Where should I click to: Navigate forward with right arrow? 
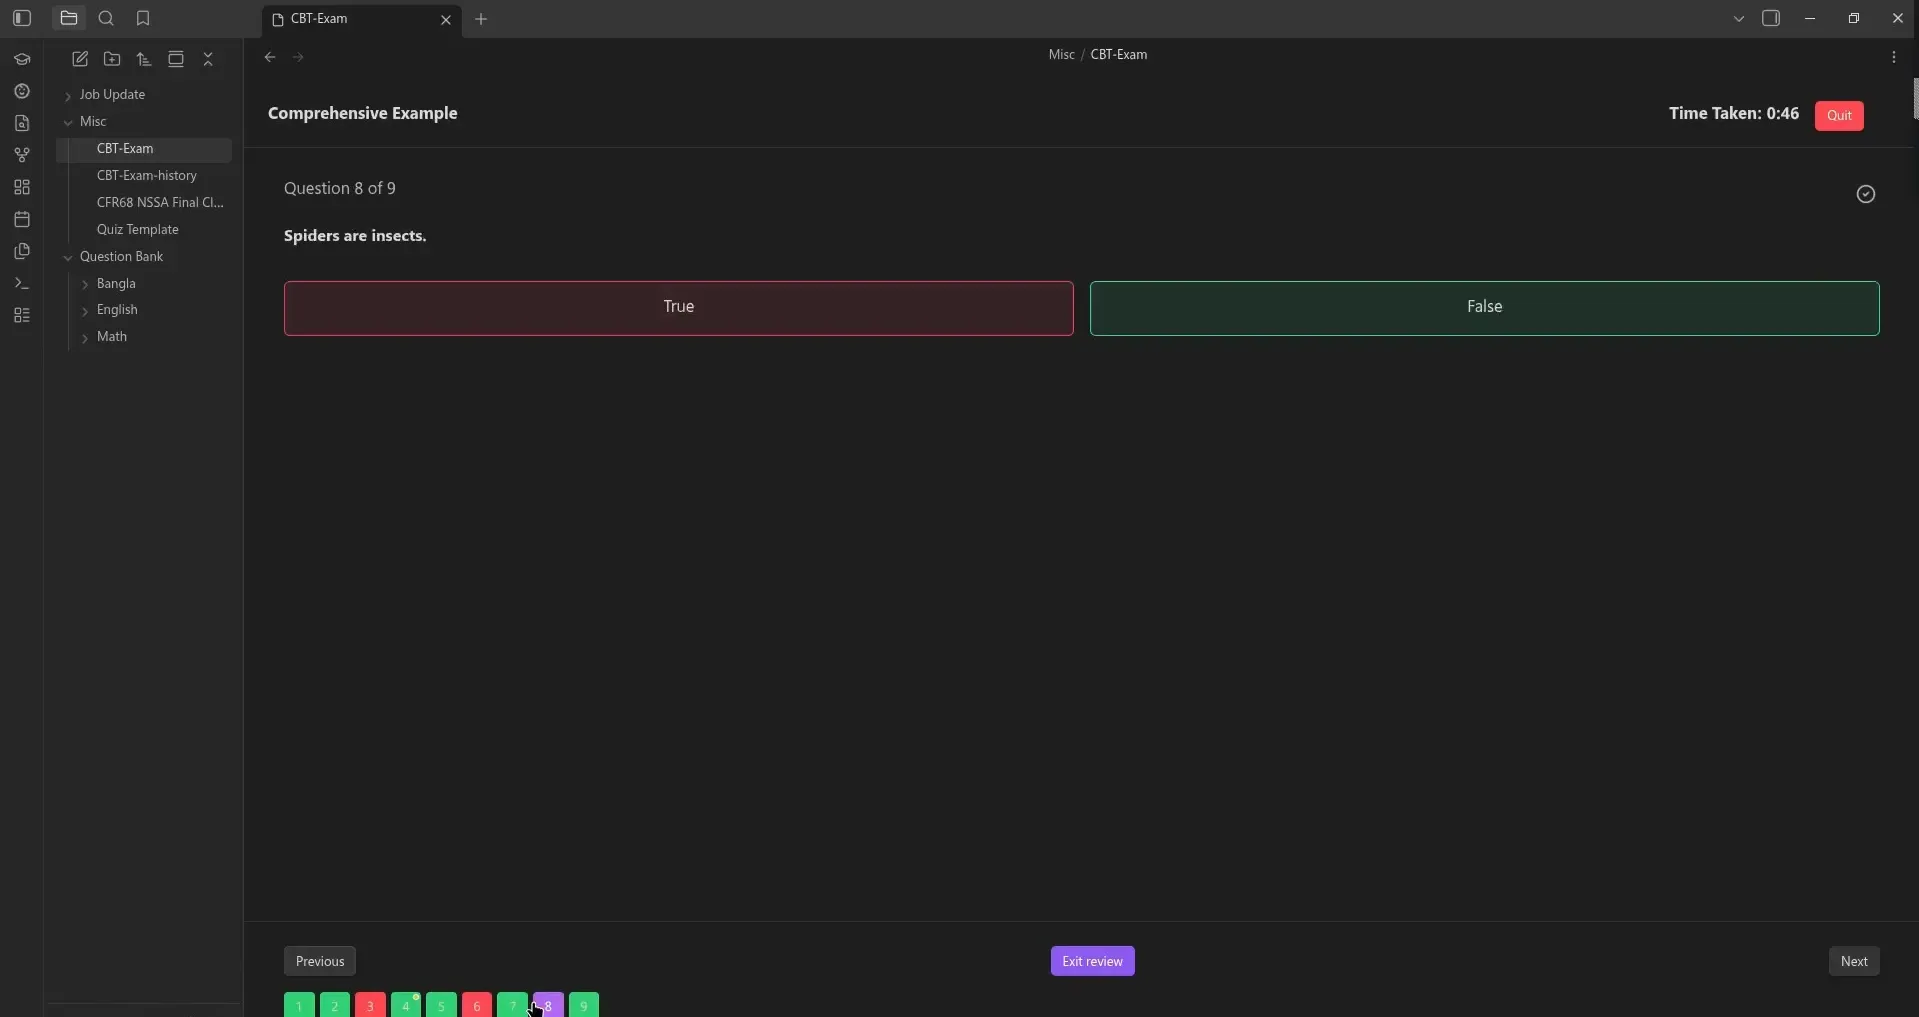[299, 58]
